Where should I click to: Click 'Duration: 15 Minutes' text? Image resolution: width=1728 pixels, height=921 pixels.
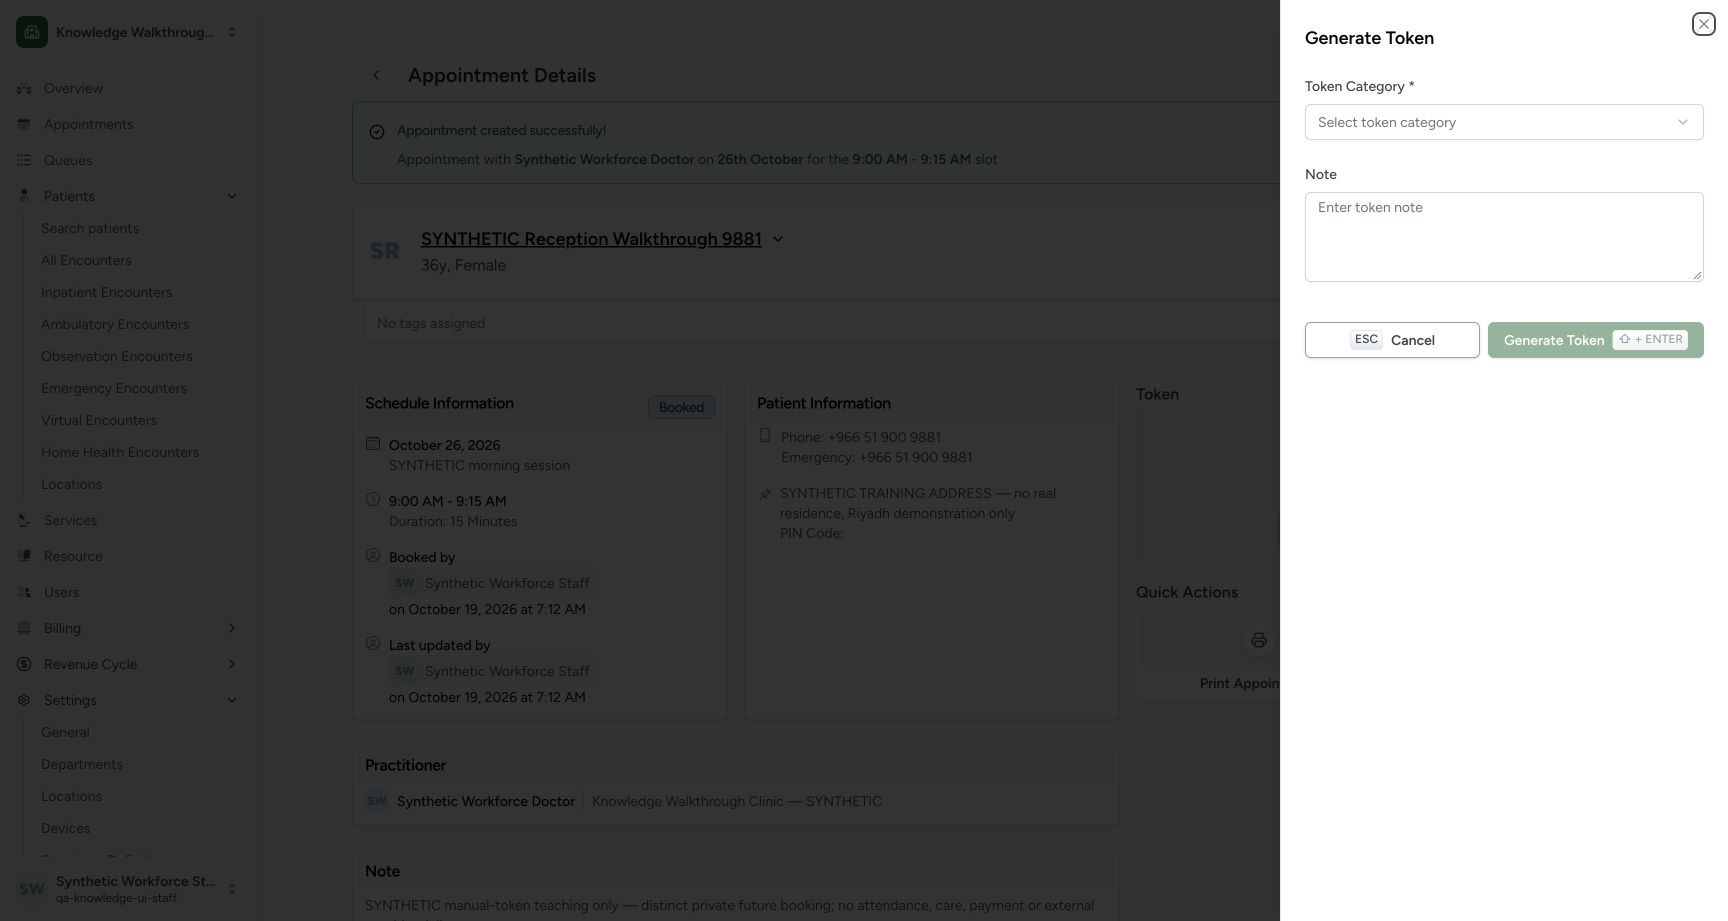coord(453,521)
